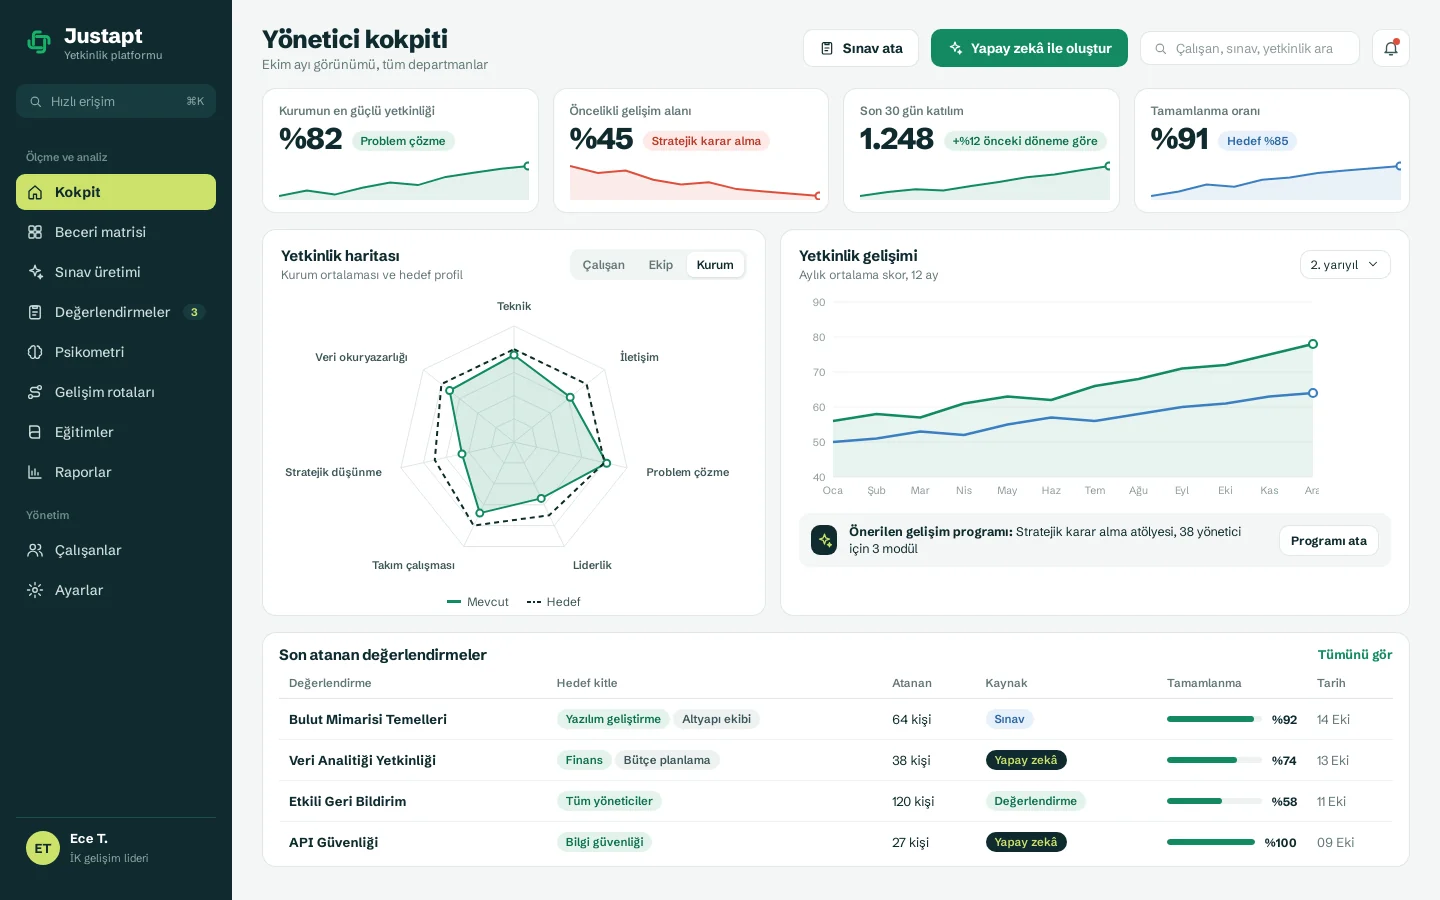Open the Tümünü gör link
The width and height of the screenshot is (1440, 900).
point(1354,655)
